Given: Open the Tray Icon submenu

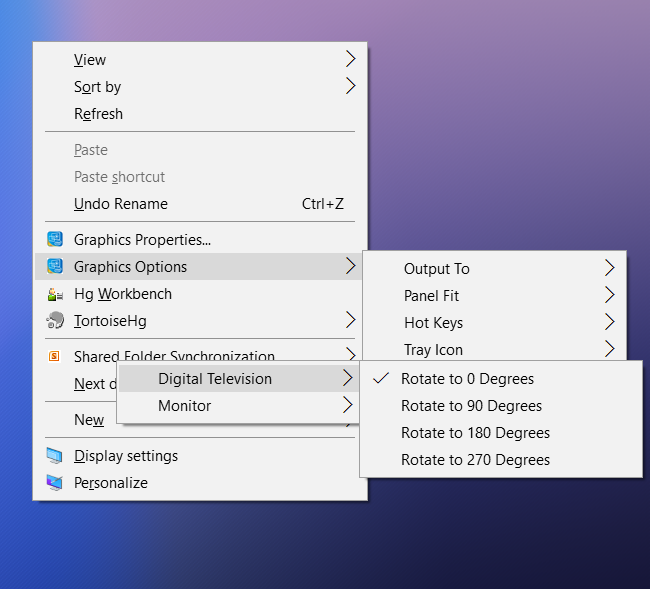Looking at the screenshot, I should 609,349.
